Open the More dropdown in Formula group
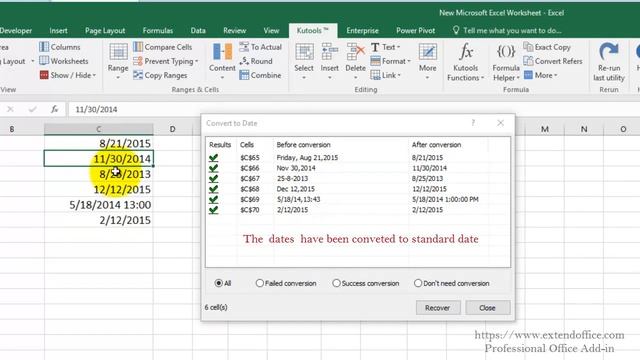Image resolution: width=640 pixels, height=360 pixels. [x=540, y=75]
